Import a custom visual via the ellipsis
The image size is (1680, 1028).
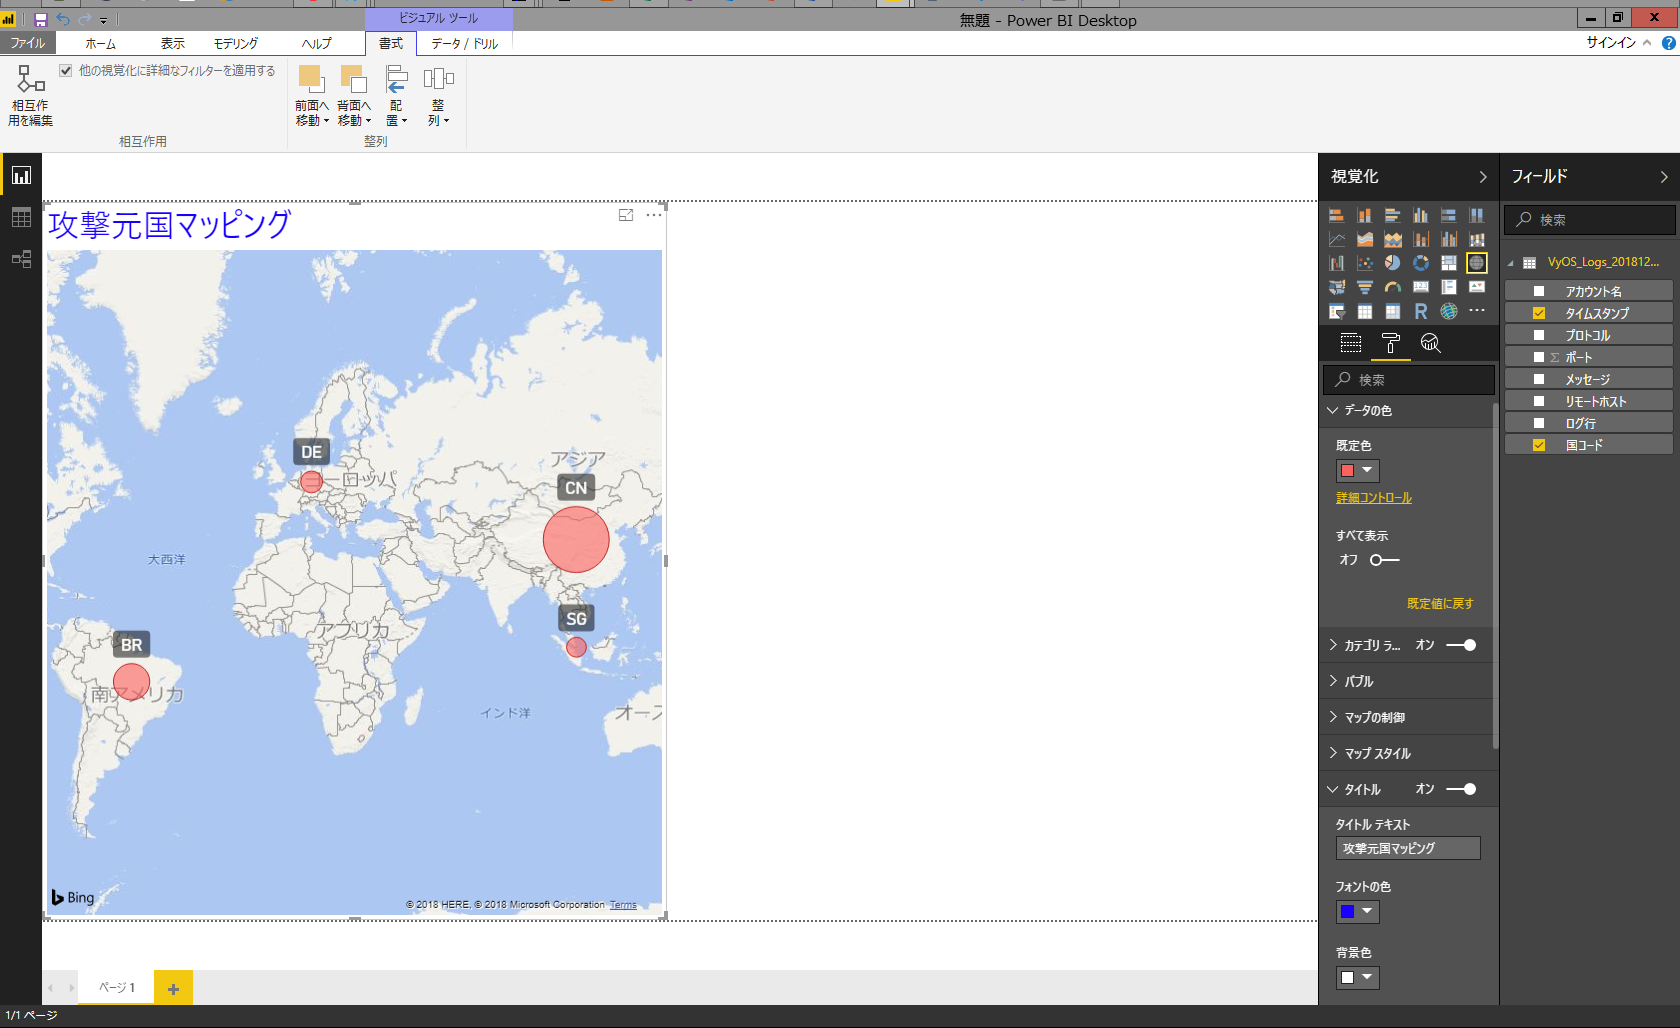tap(1476, 311)
